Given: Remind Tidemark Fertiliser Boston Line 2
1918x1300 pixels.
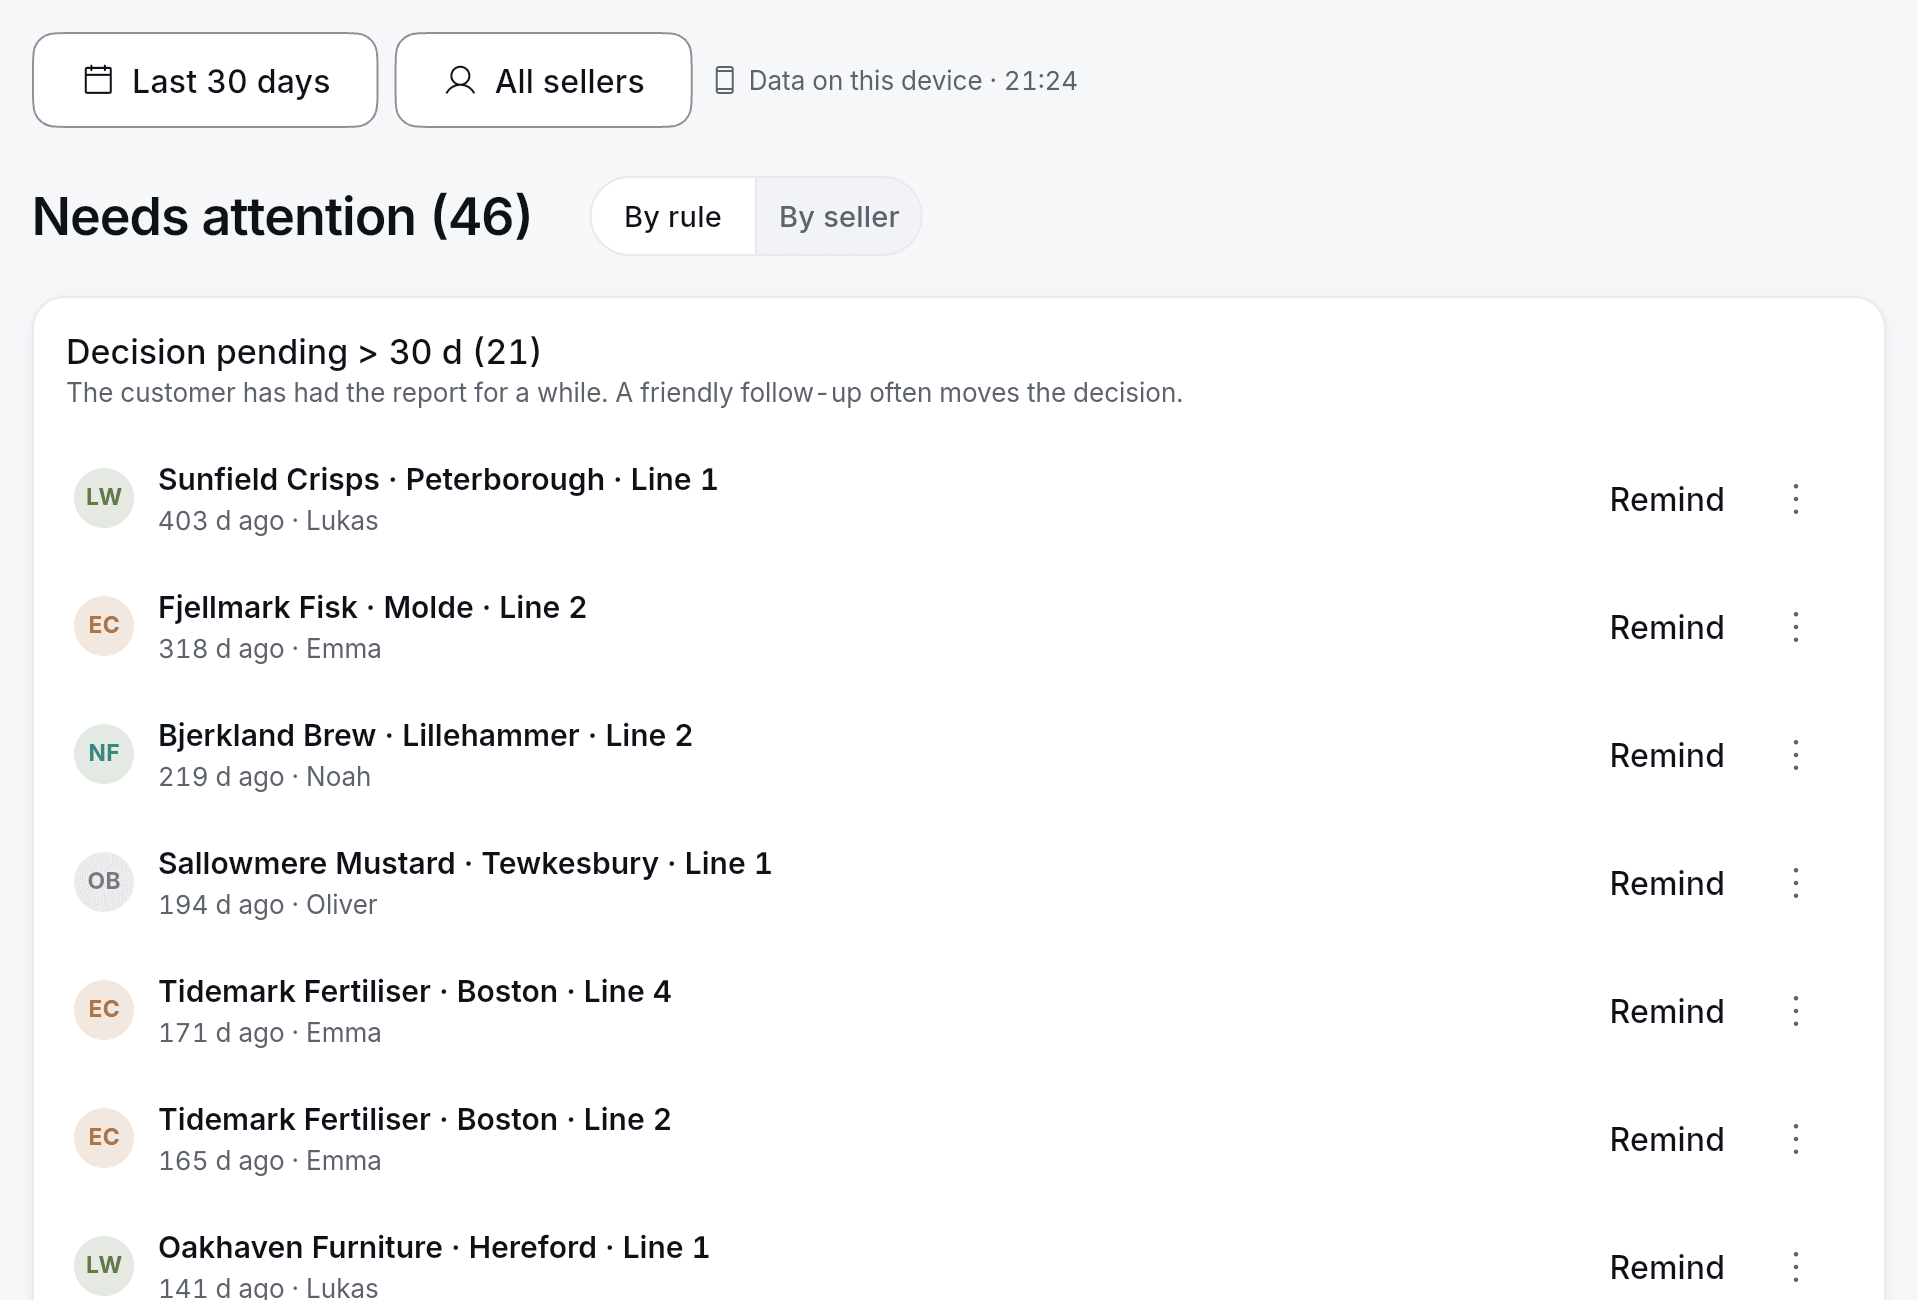Looking at the screenshot, I should pyautogui.click(x=1667, y=1139).
